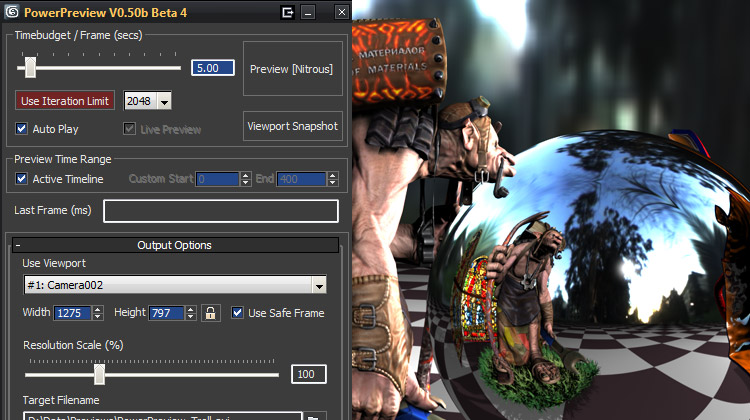Click the Timebudget slider handle
Screen dimensions: 750x420
click(30, 67)
